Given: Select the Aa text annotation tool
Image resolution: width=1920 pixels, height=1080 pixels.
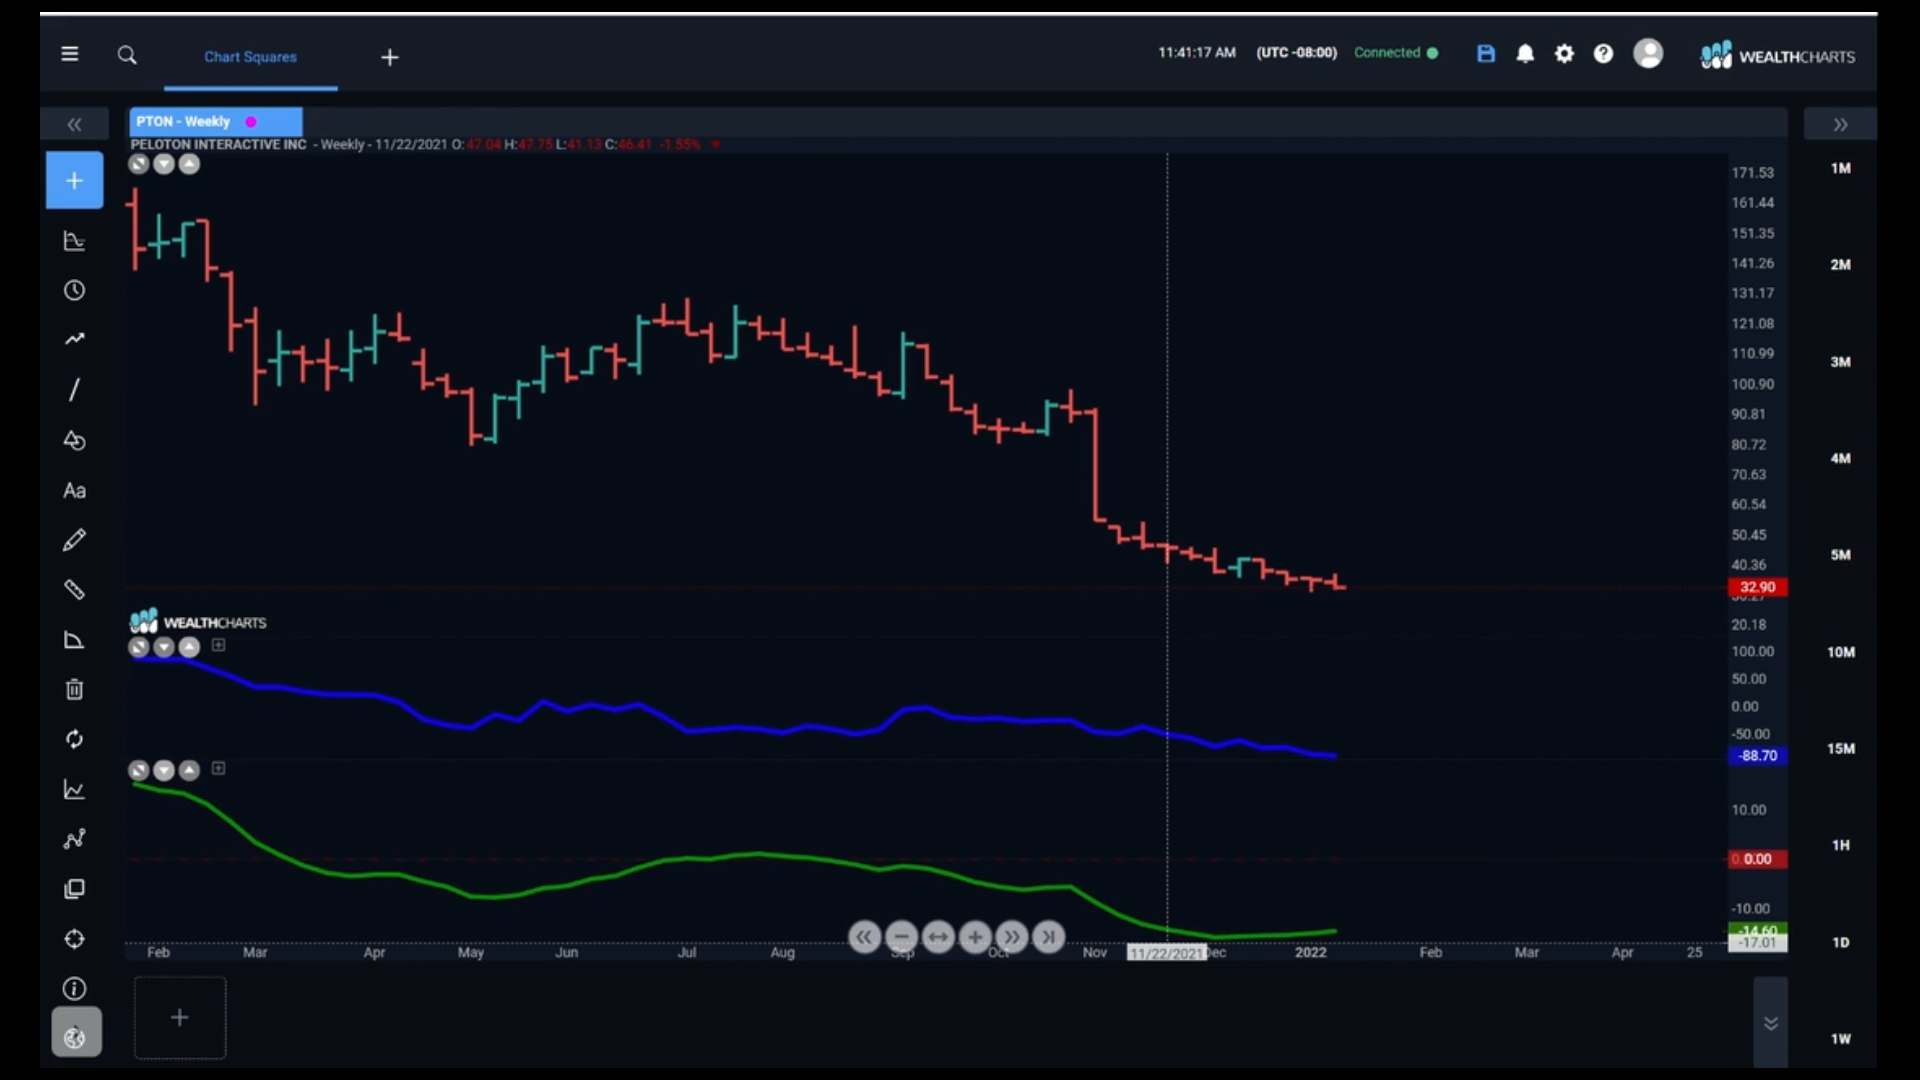Looking at the screenshot, I should (74, 491).
